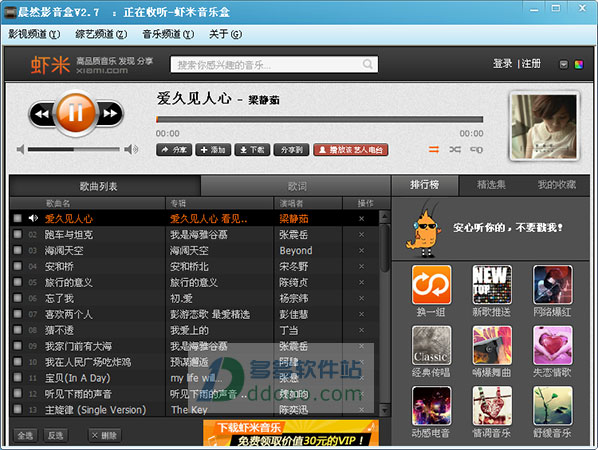Open the album cover thumbnail

point(544,127)
